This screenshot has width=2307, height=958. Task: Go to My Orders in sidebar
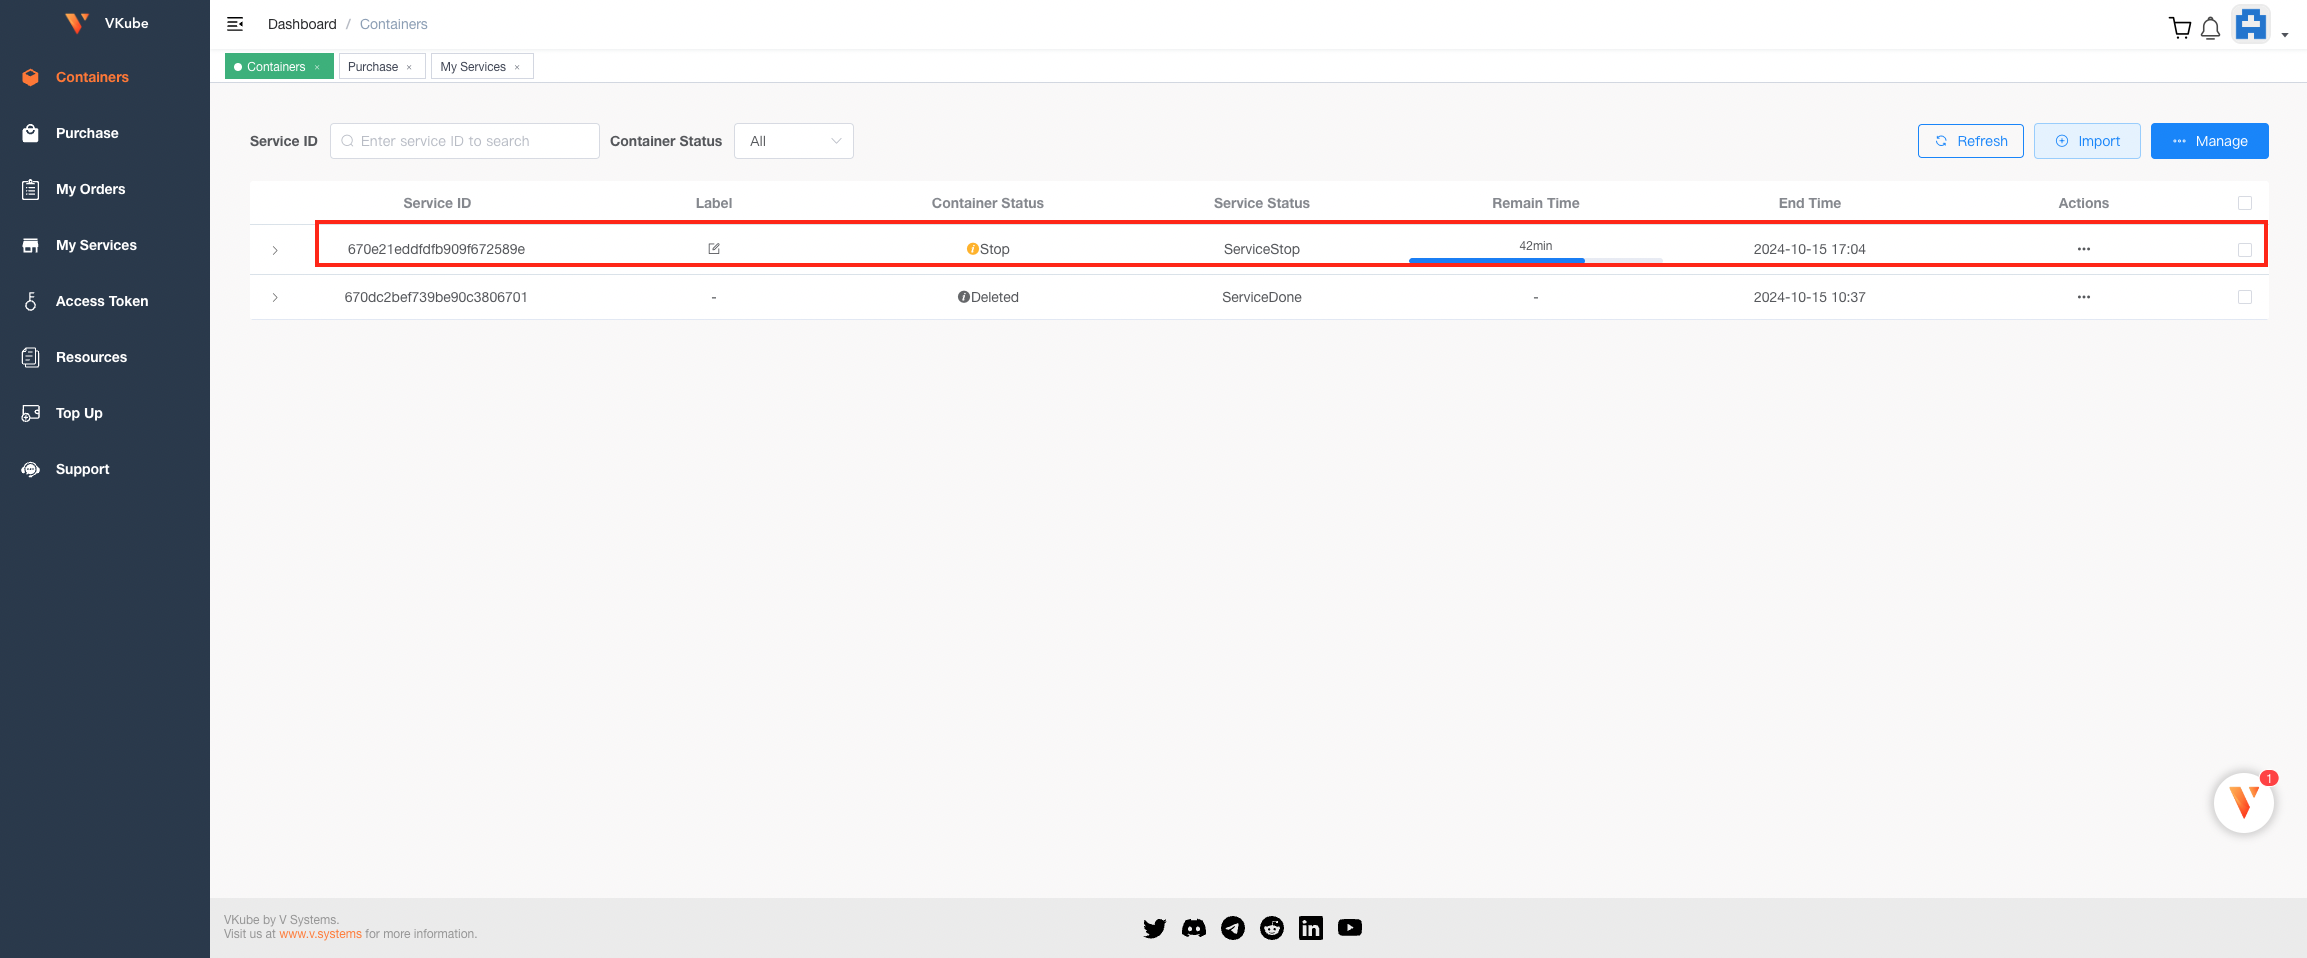tap(90, 189)
